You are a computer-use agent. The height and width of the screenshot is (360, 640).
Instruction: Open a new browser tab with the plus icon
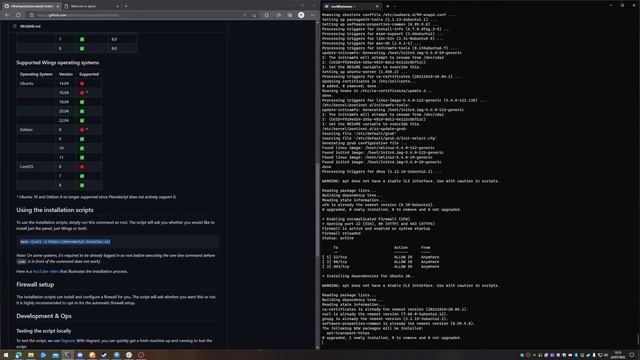tap(126, 6)
